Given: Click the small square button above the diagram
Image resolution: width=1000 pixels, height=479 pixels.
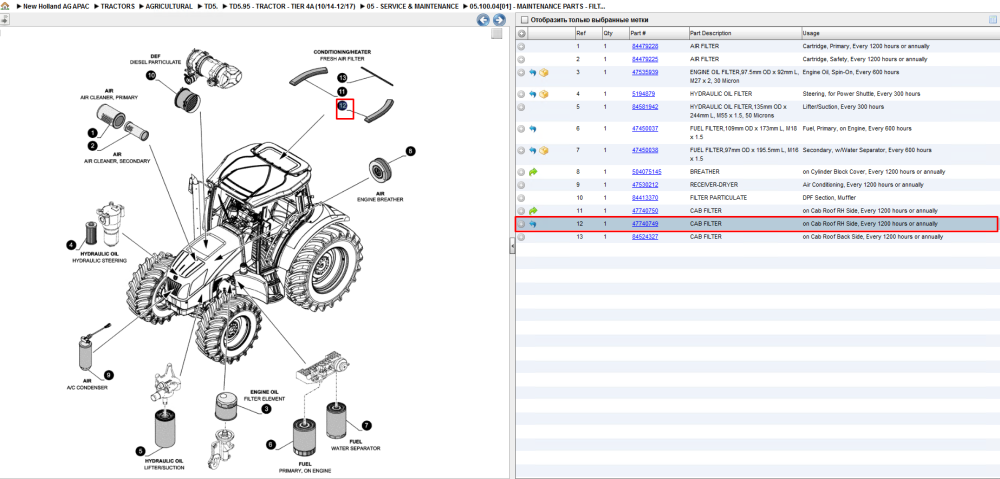Looking at the screenshot, I should click(497, 34).
